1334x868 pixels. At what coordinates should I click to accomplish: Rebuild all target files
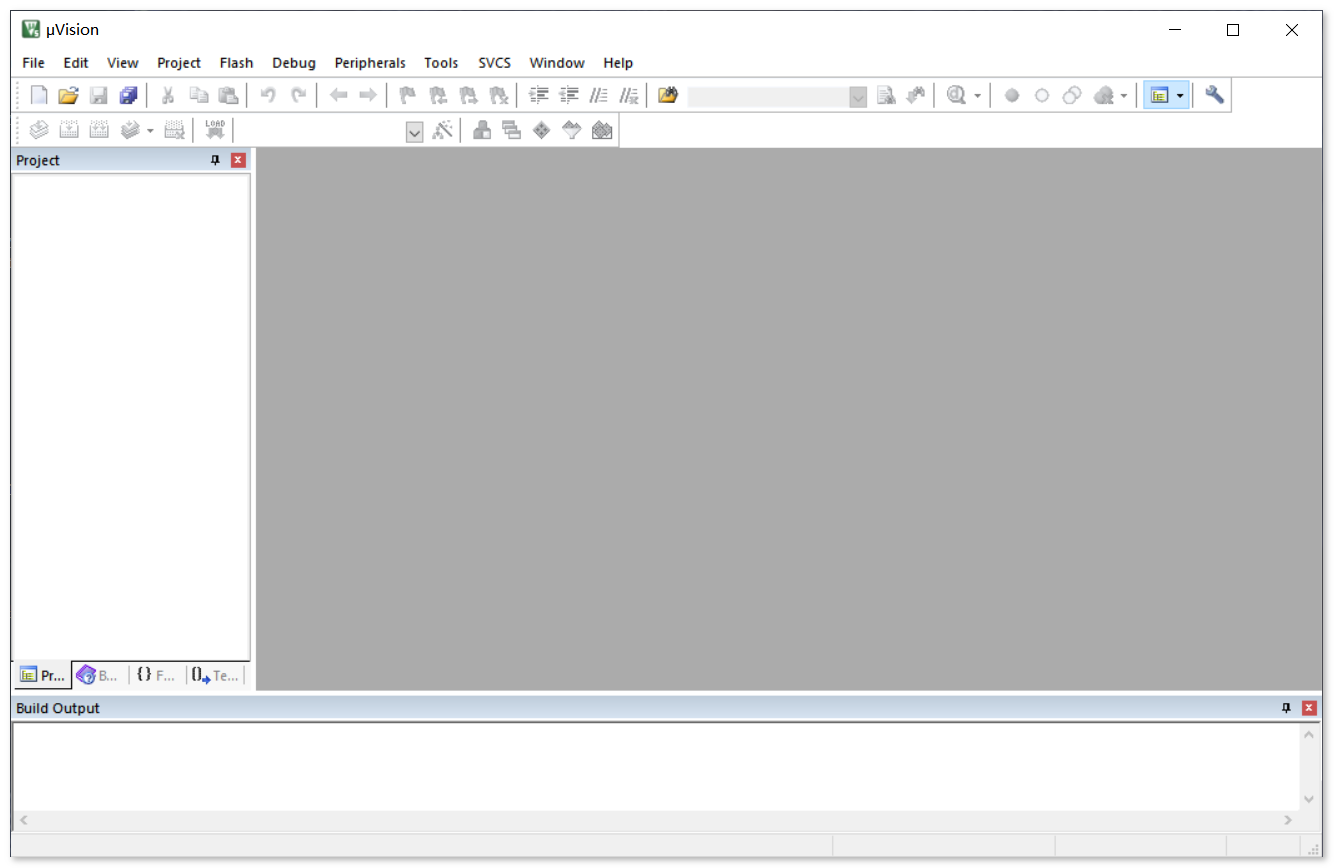(x=99, y=130)
